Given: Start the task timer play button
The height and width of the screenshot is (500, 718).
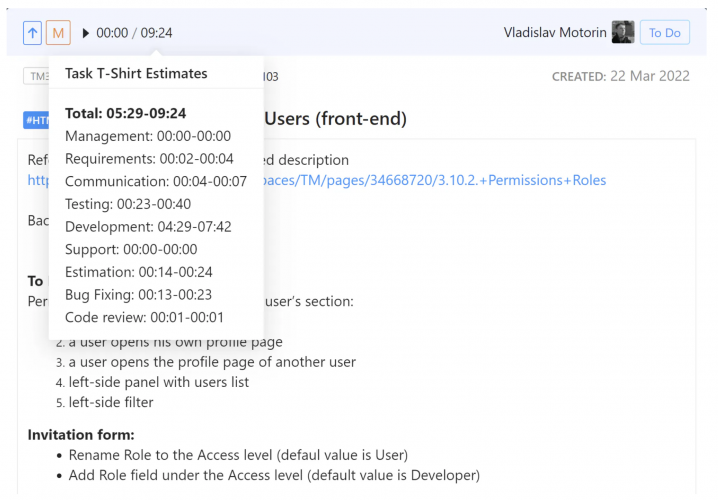Looking at the screenshot, I should [86, 33].
